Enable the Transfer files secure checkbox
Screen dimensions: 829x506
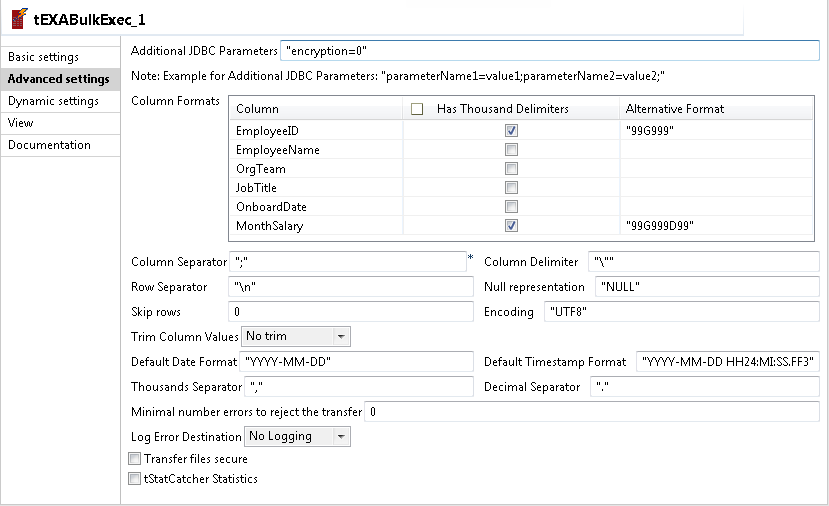click(x=135, y=459)
